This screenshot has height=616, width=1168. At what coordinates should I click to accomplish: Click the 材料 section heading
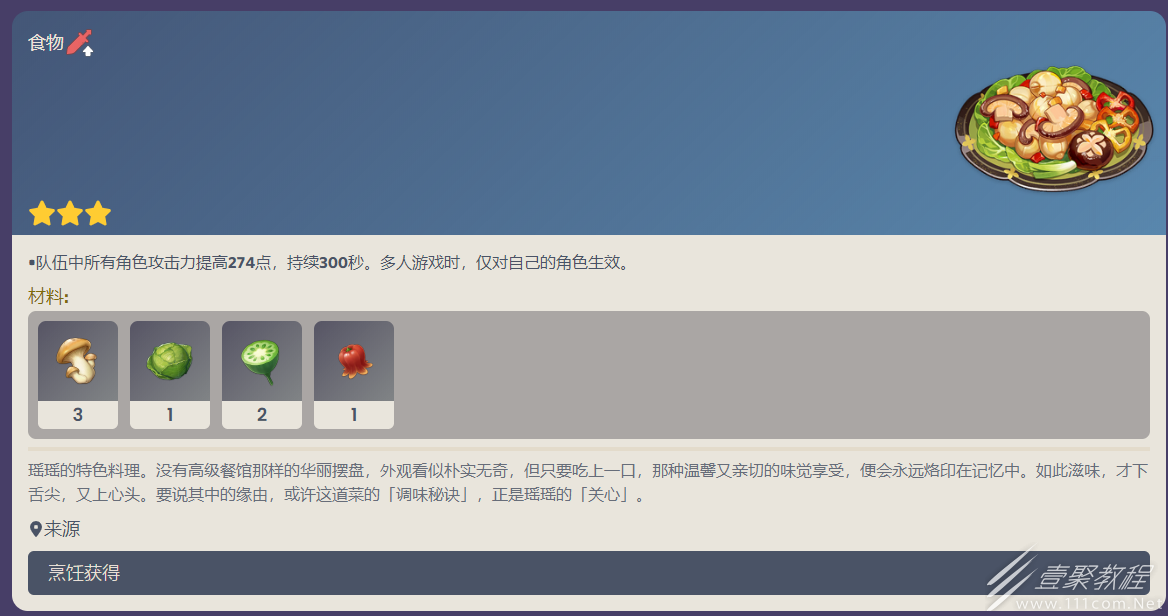pyautogui.click(x=48, y=296)
